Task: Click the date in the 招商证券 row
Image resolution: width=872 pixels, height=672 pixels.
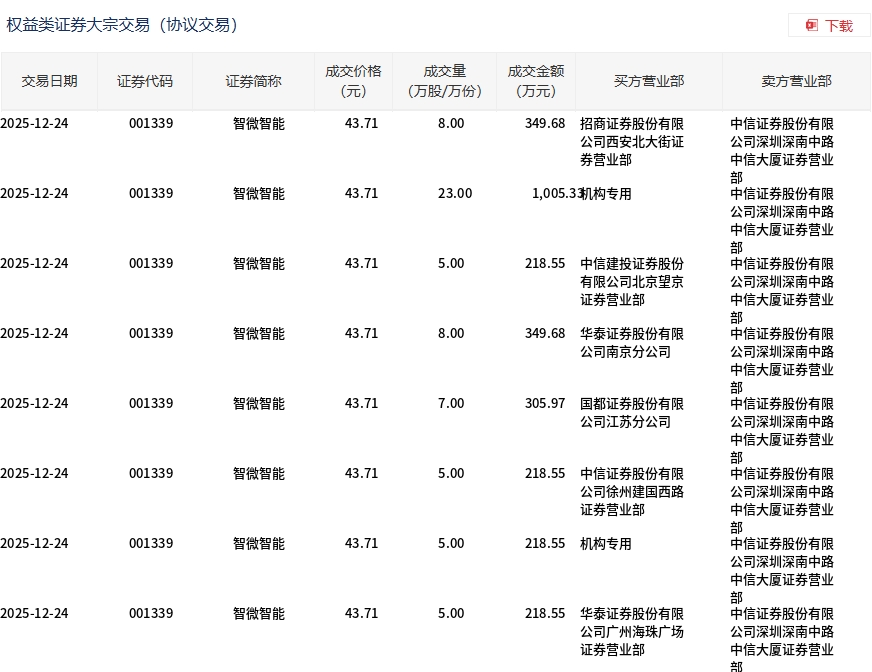Action: point(34,123)
